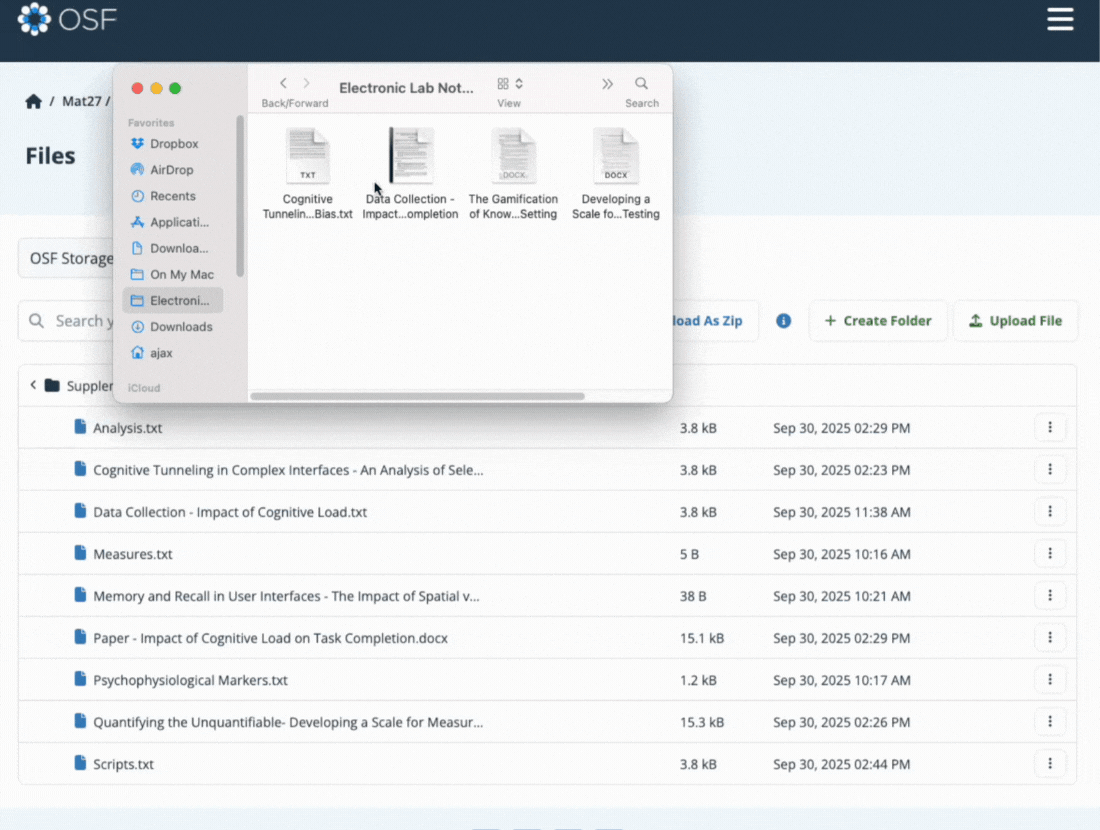Select the Data Collection document thumbnail
Viewport: 1100px width, 830px height.
click(410, 155)
